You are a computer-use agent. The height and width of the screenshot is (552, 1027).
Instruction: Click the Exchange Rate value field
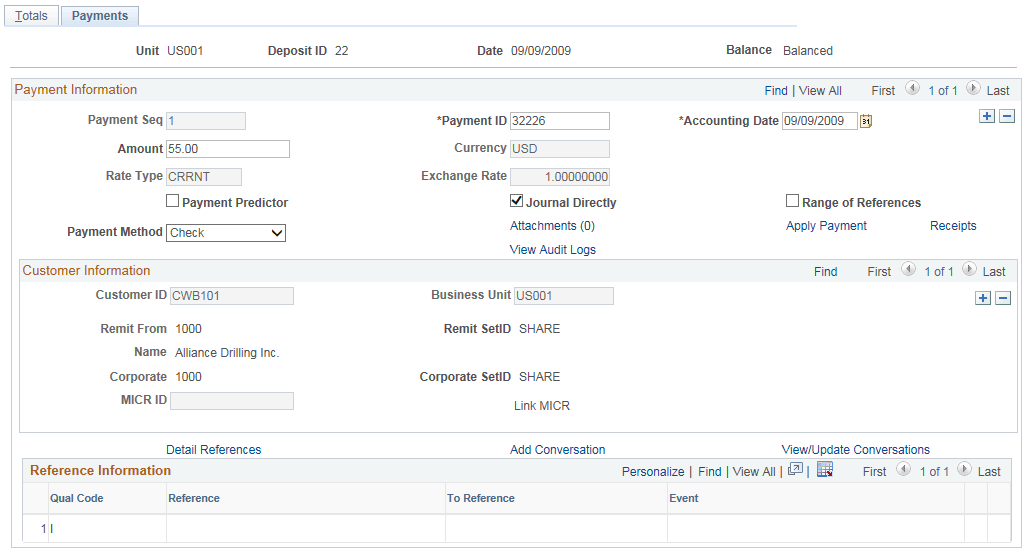tap(560, 177)
